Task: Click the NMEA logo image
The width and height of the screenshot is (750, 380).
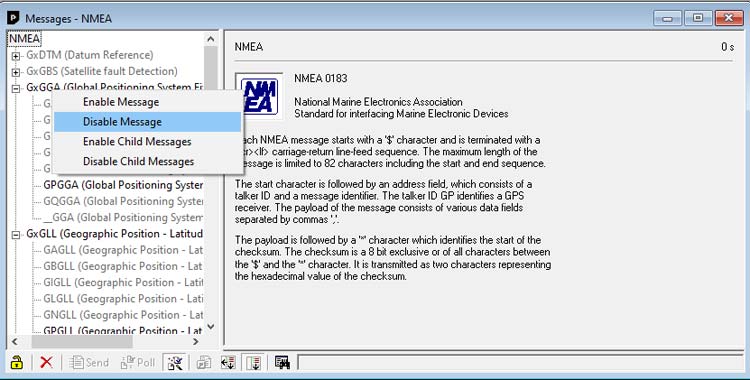Action: pyautogui.click(x=259, y=95)
